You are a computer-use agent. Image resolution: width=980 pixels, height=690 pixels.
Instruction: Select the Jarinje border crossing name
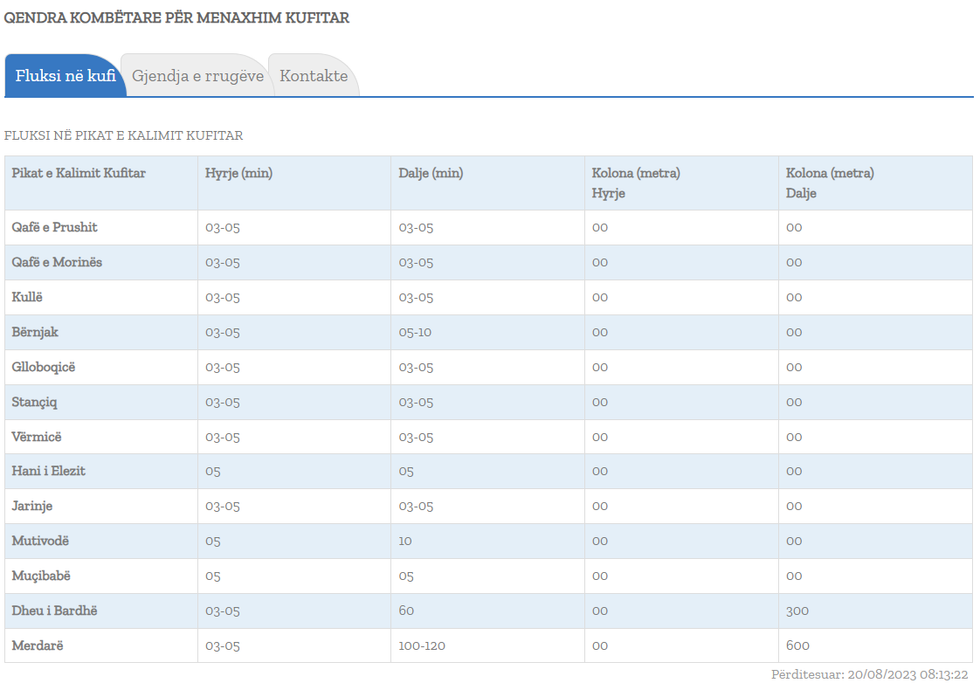pos(34,506)
